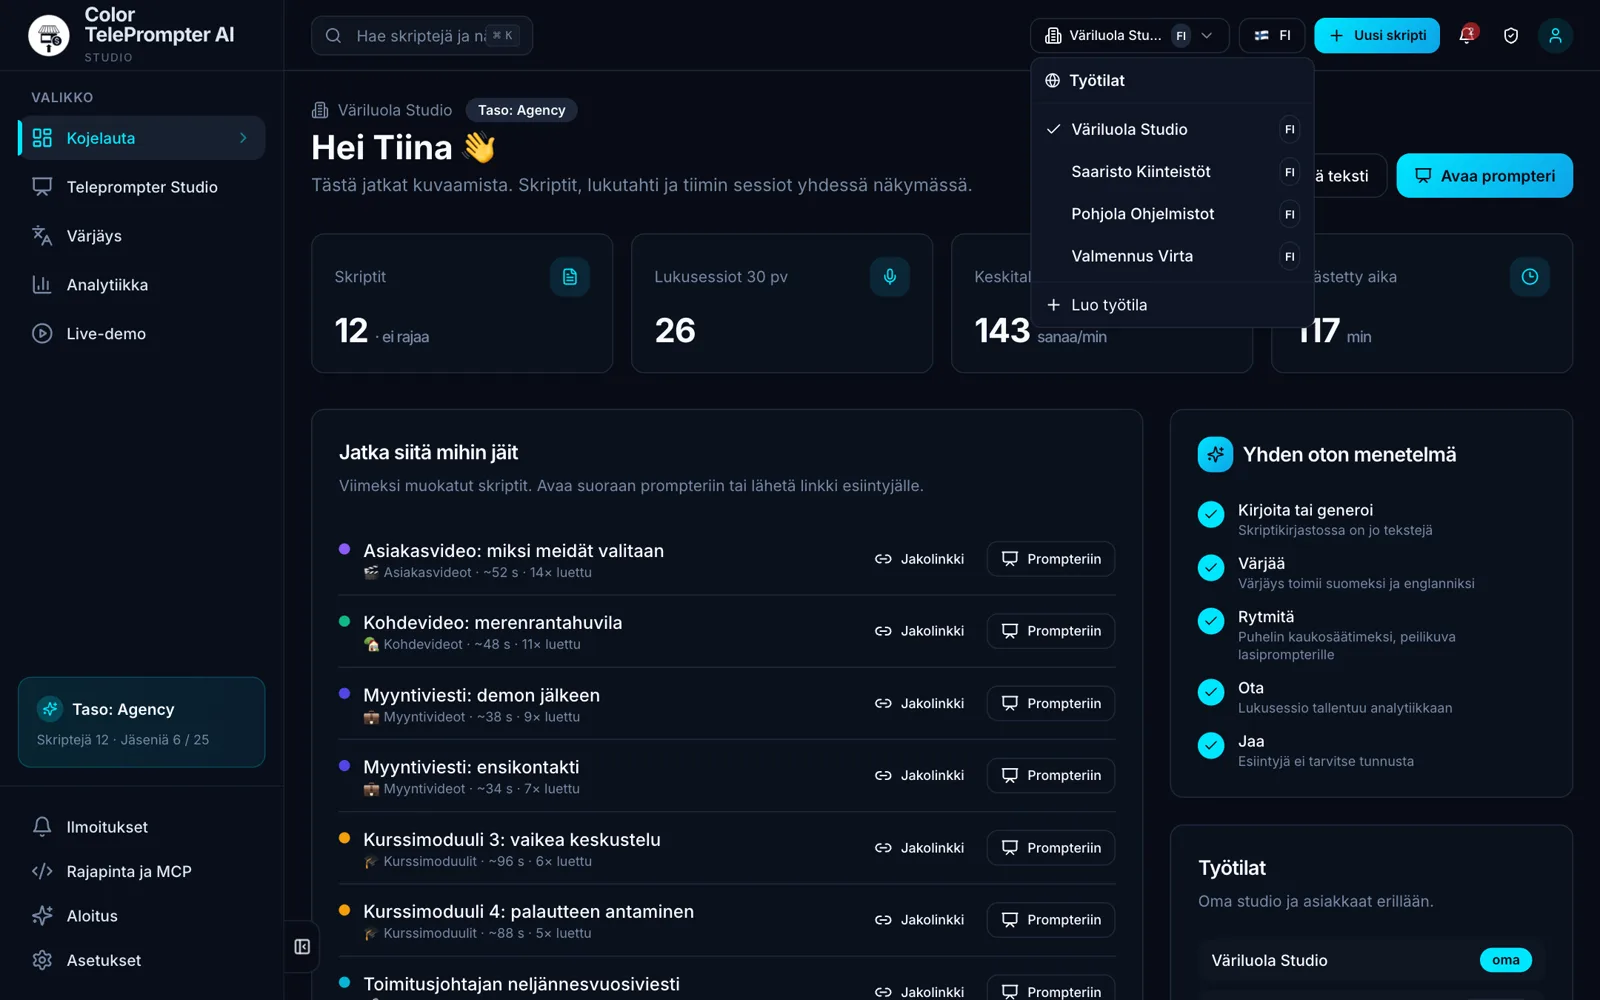This screenshot has width=1600, height=1000.
Task: Click the Lukusessiot microphone icon
Action: coord(890,277)
